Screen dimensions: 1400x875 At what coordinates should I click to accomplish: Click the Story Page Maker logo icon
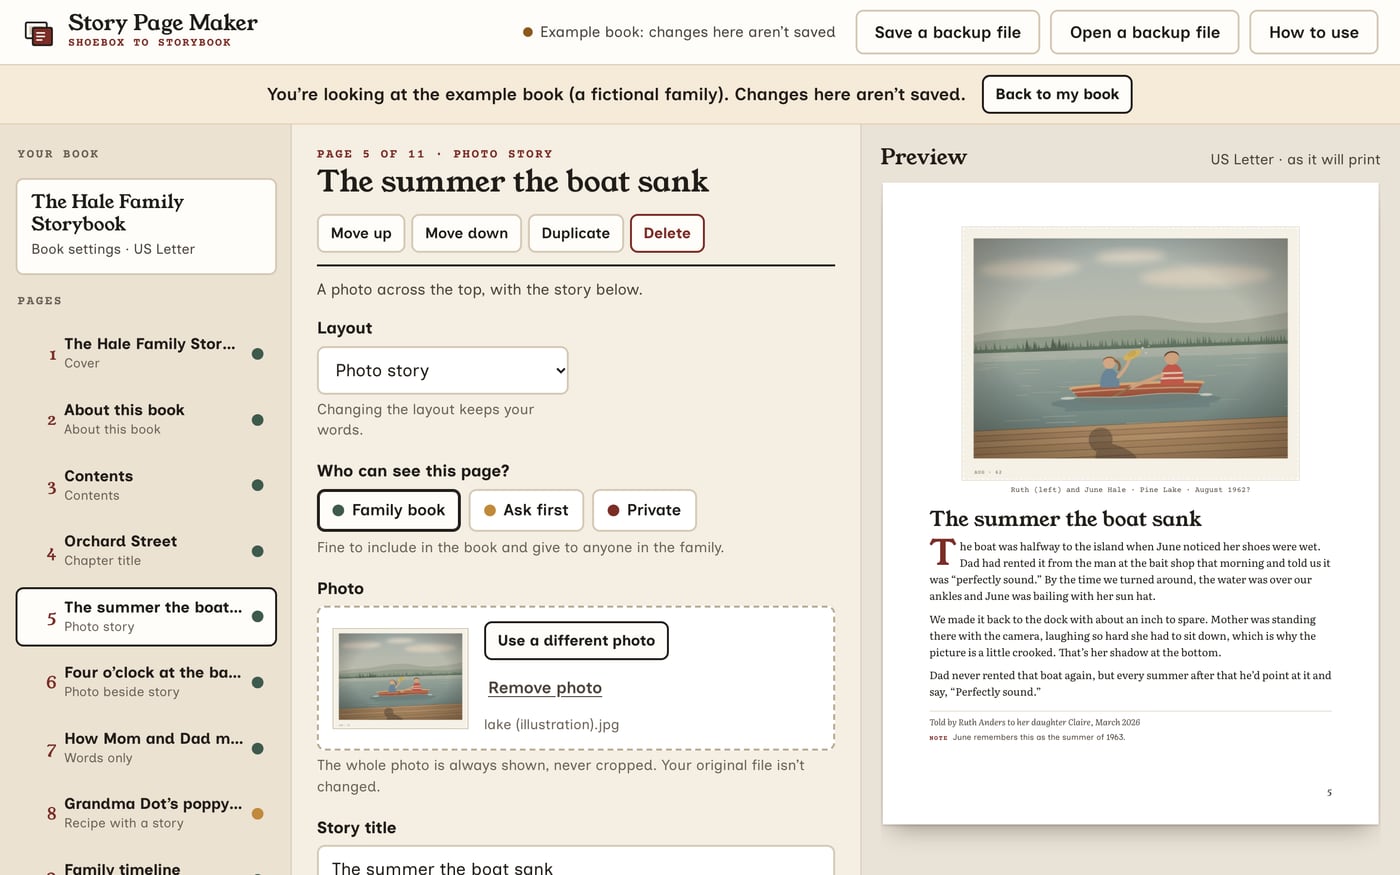tap(39, 33)
